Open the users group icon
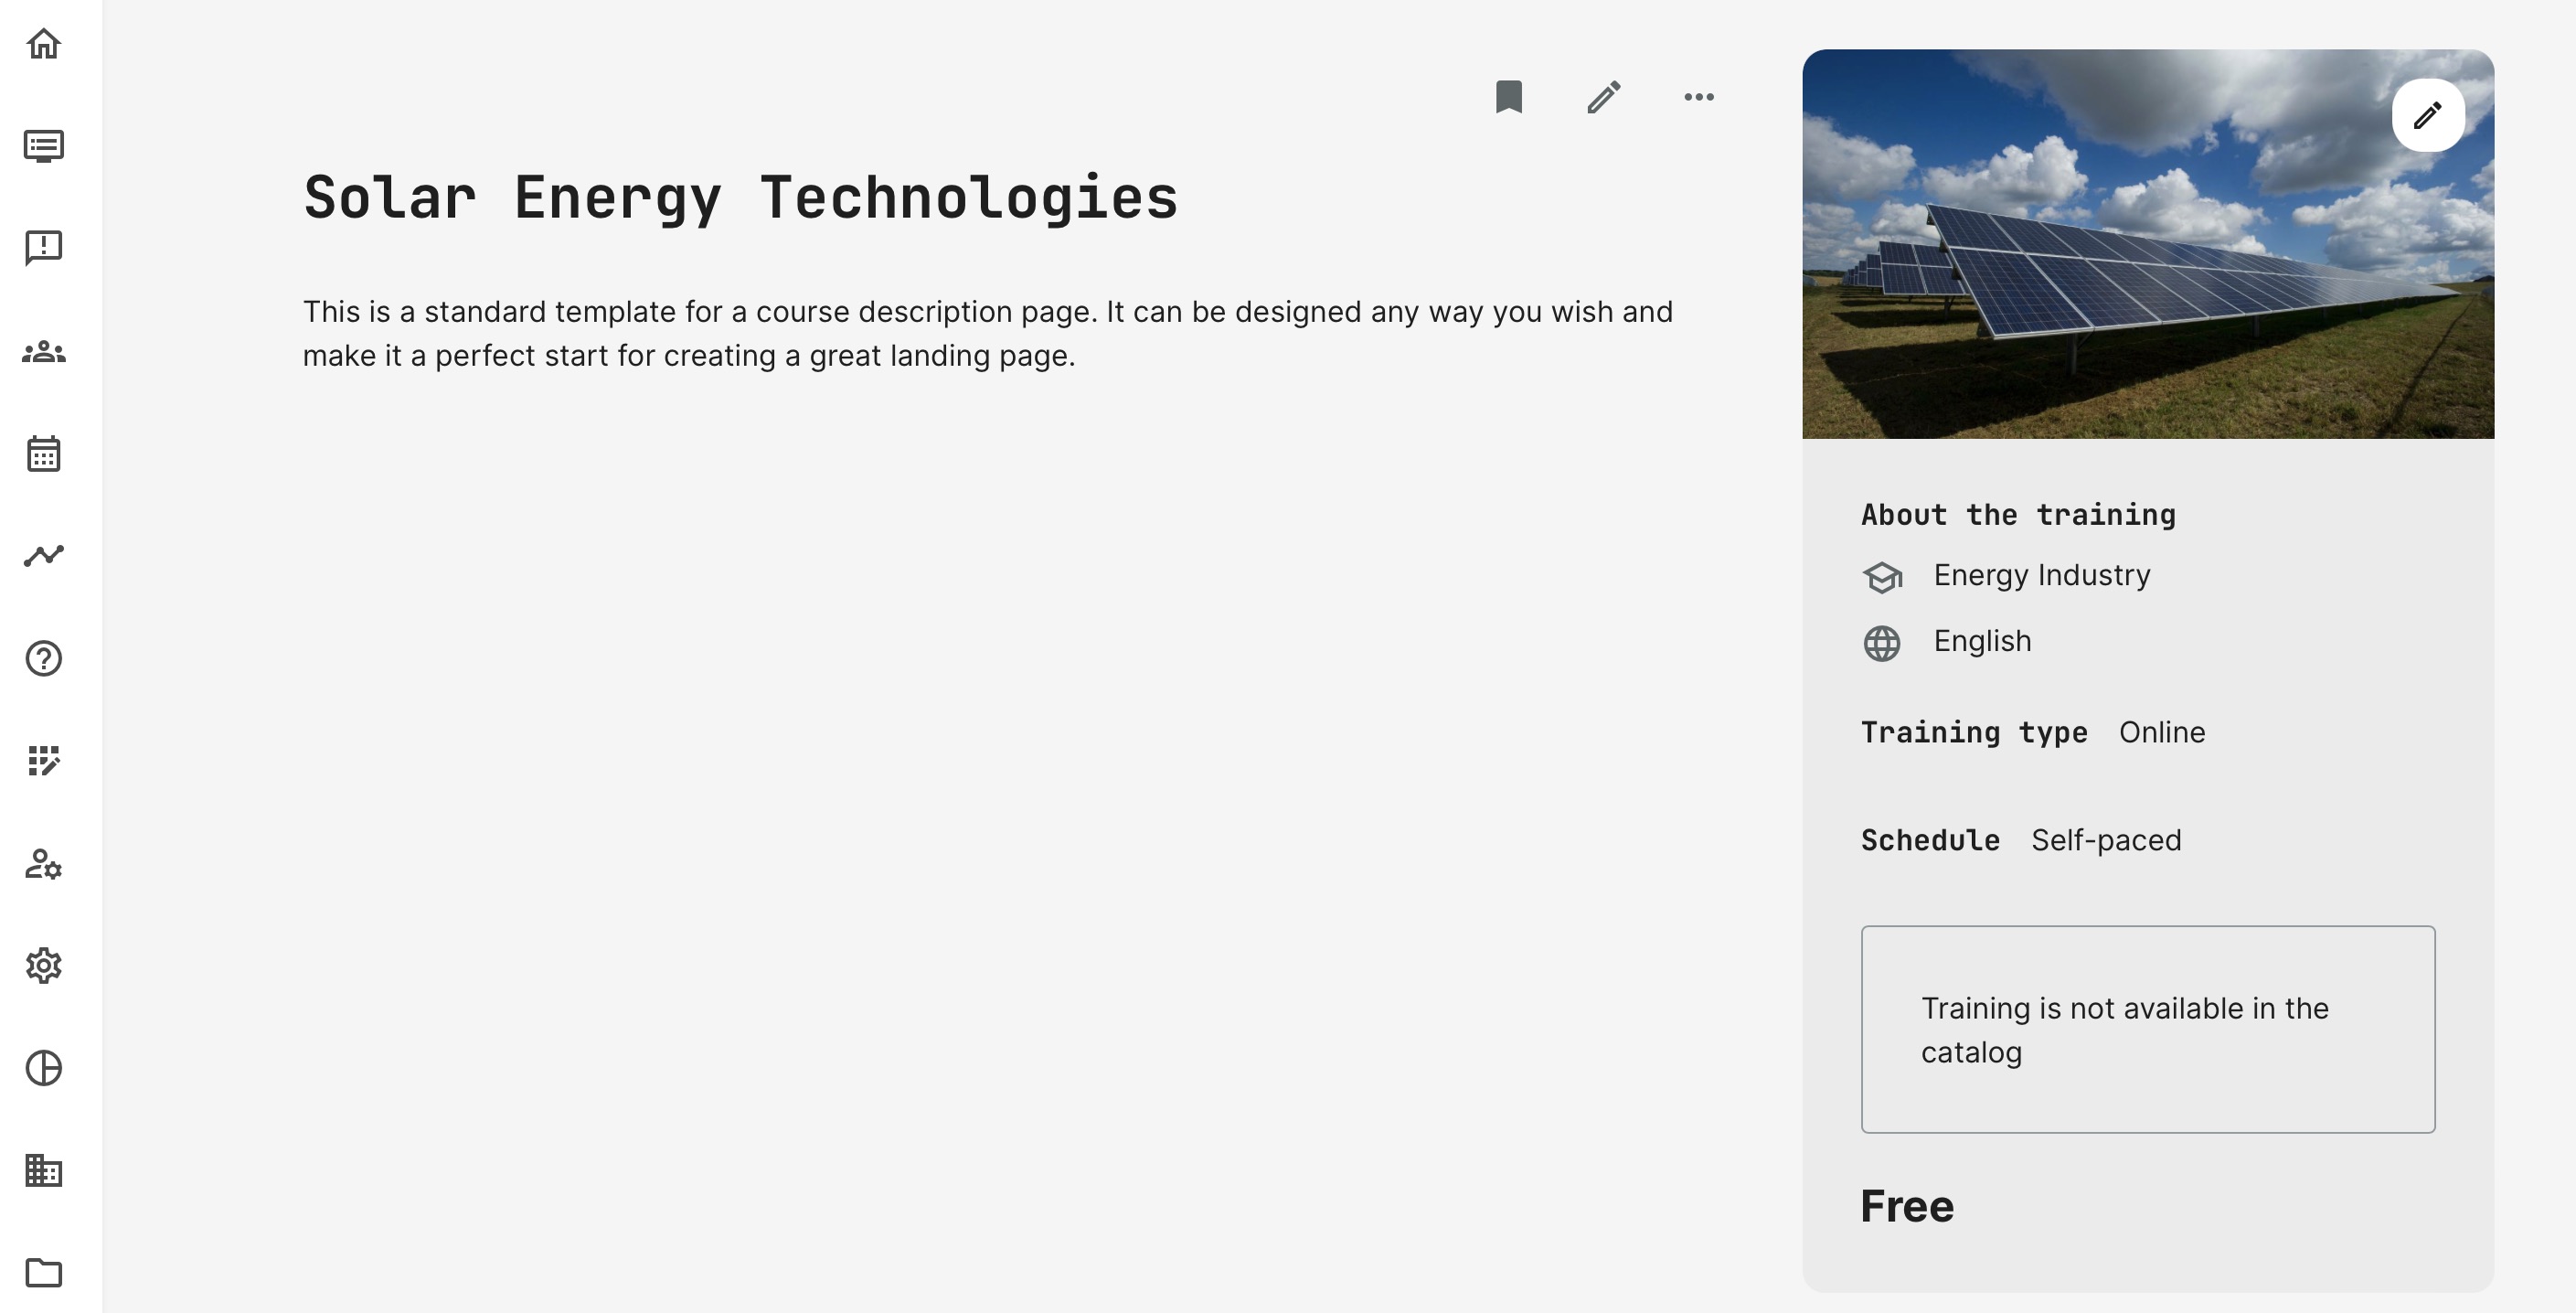 [x=44, y=352]
